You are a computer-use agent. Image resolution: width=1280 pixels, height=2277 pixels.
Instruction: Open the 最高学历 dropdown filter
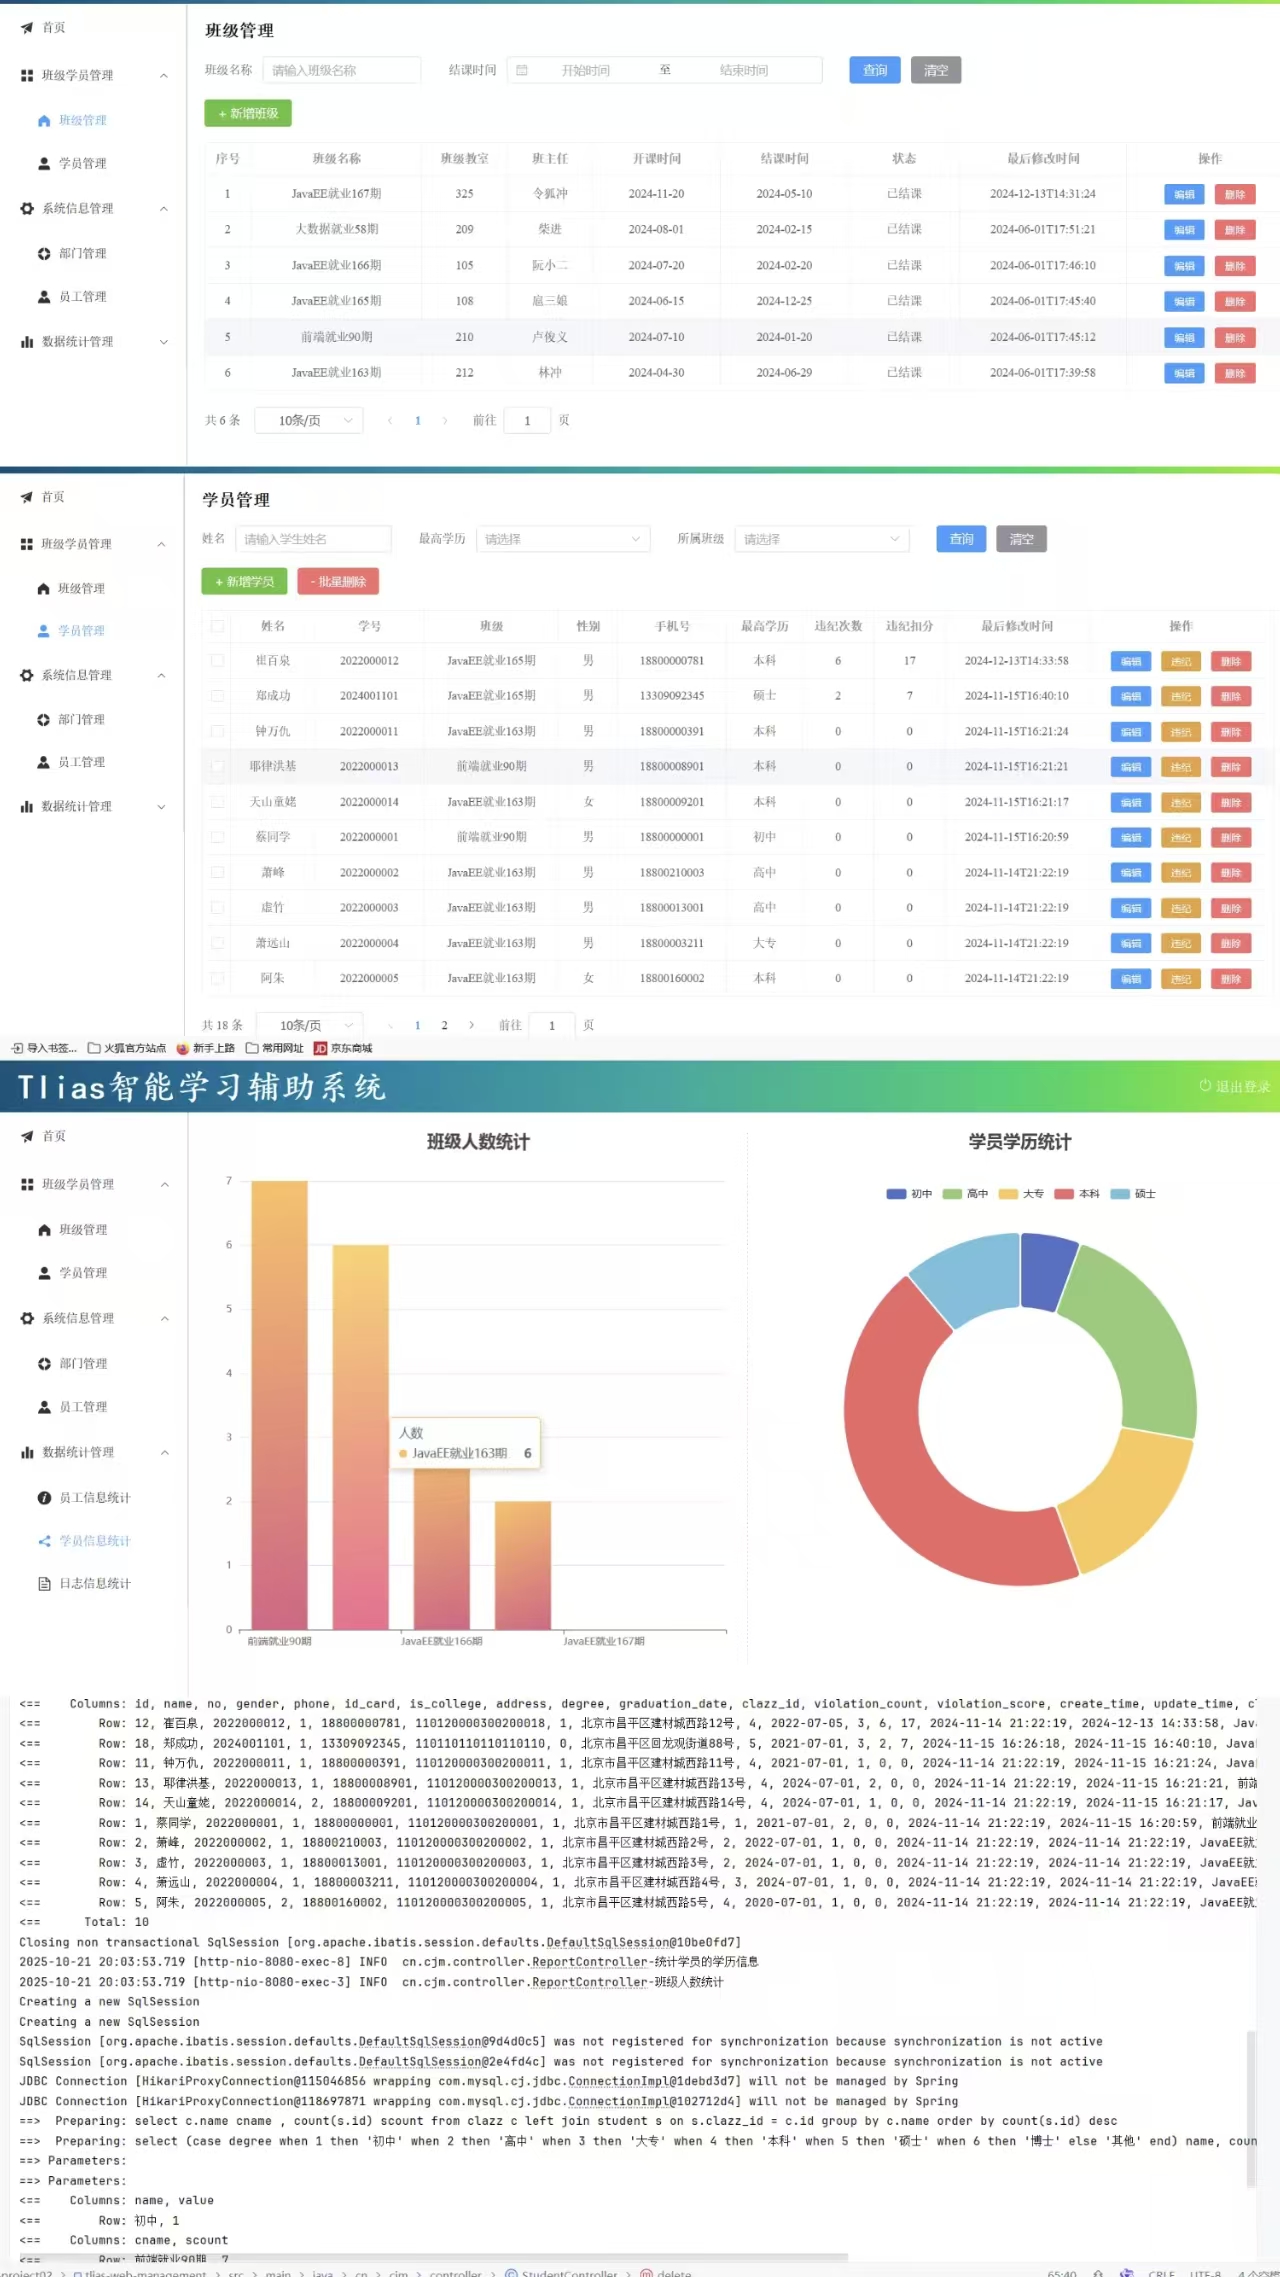563,539
